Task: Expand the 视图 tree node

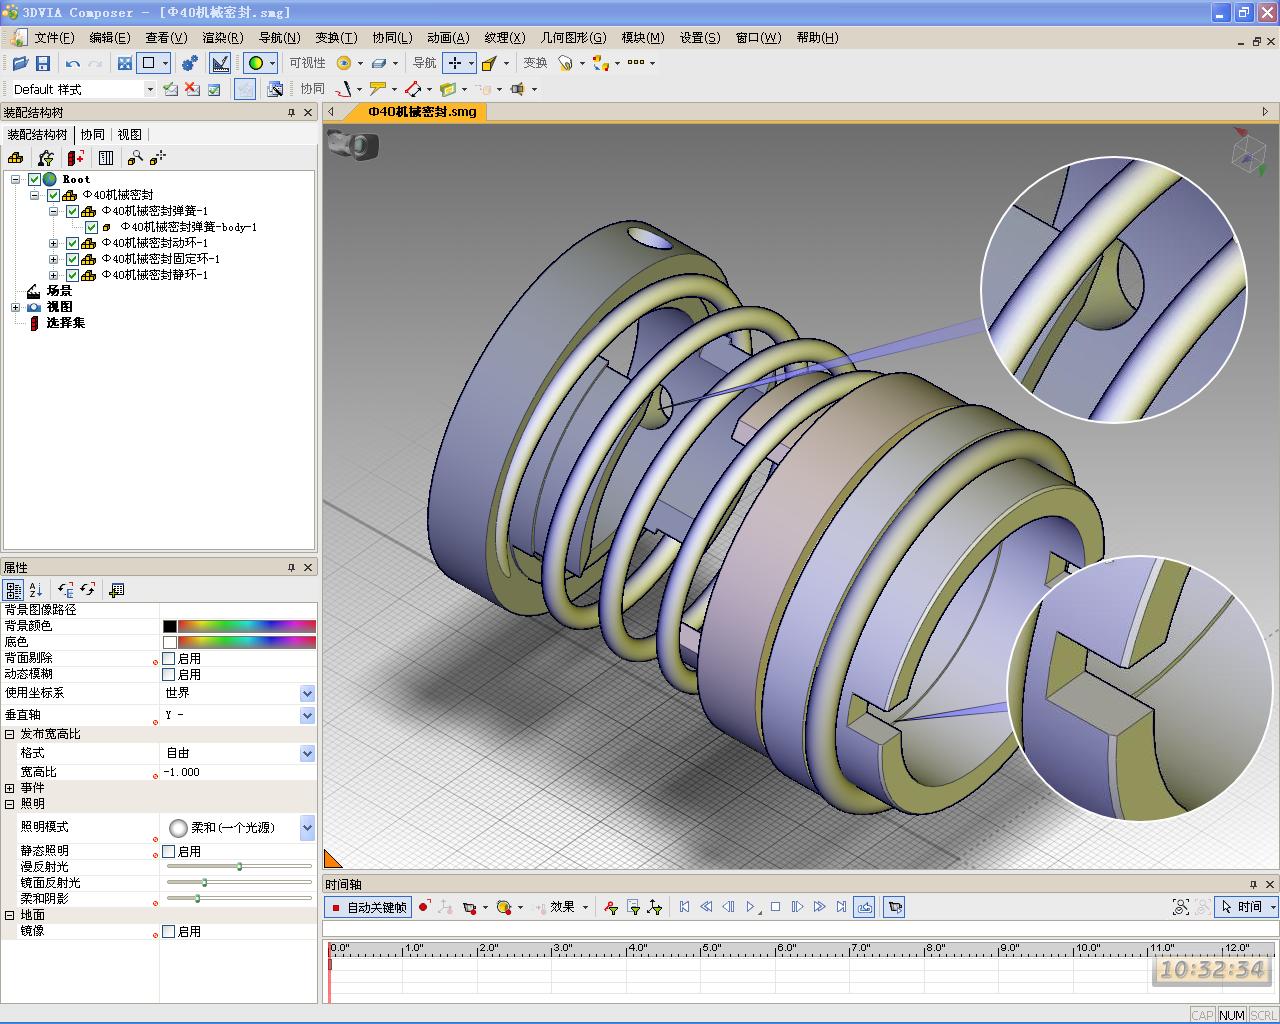Action: 15,307
